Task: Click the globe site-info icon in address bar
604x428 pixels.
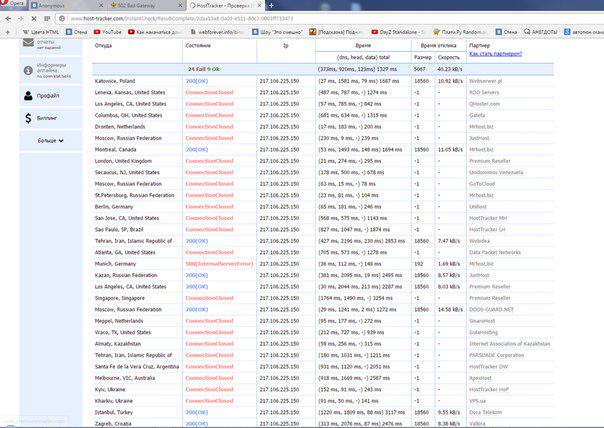Action: coord(62,18)
